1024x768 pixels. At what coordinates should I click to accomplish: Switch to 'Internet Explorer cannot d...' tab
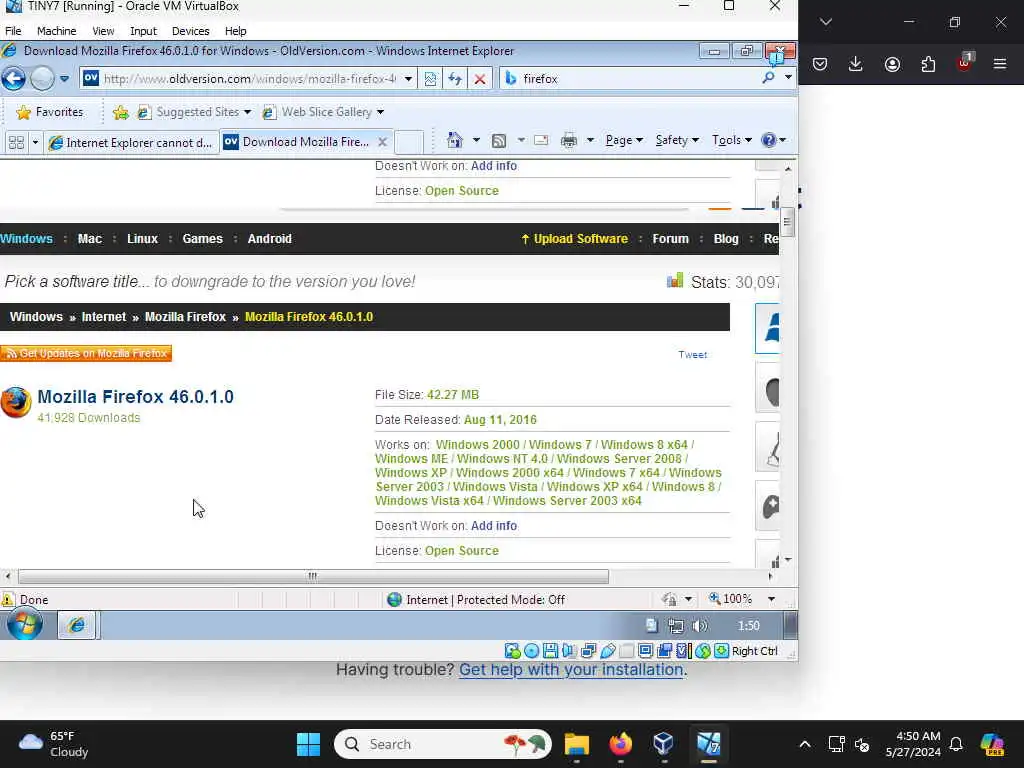tap(131, 142)
